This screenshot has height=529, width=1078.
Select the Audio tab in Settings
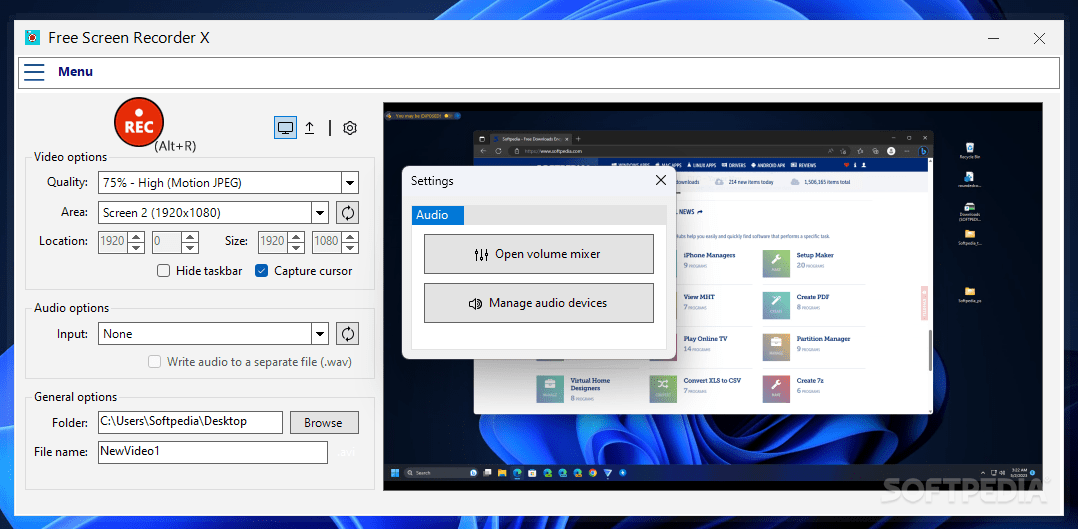click(x=438, y=215)
